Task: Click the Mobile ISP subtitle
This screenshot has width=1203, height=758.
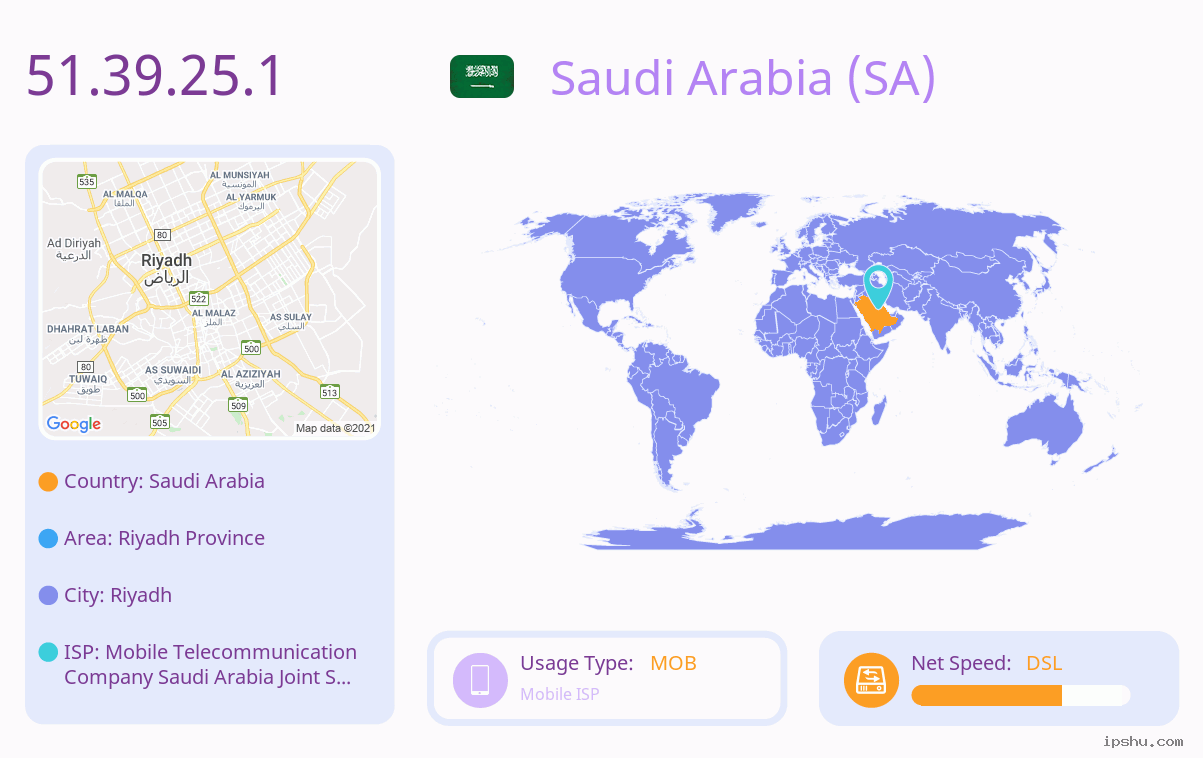Action: [x=560, y=694]
